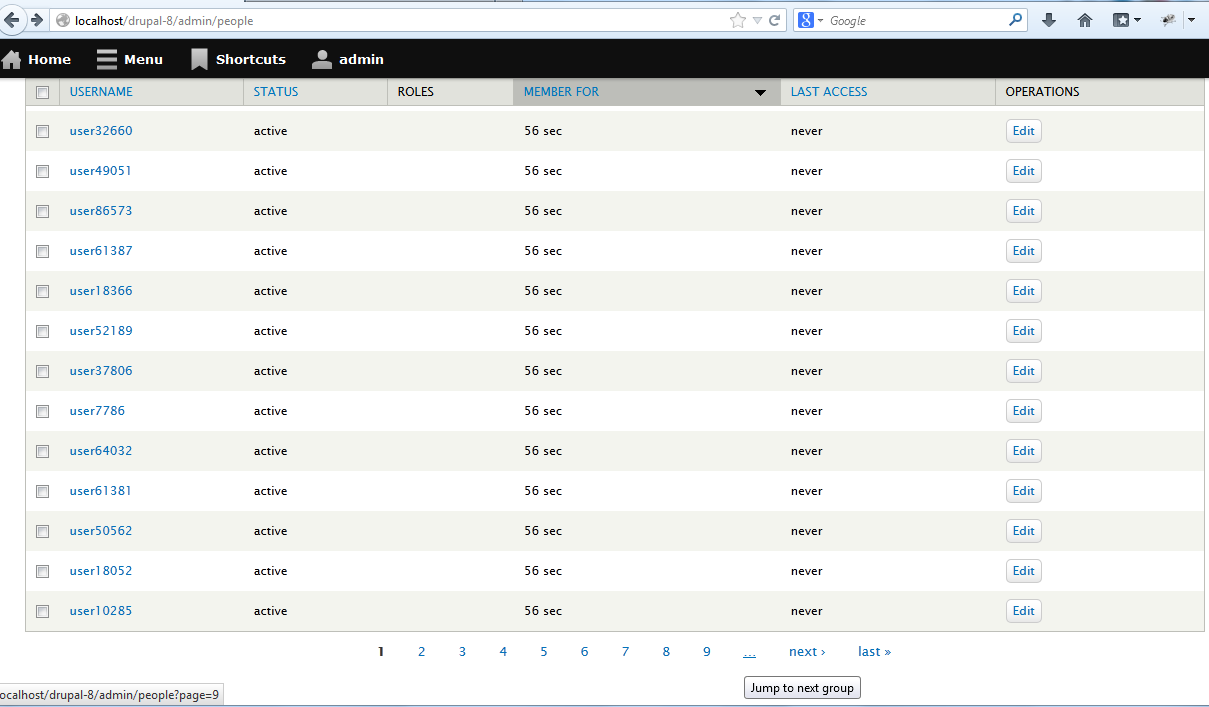The width and height of the screenshot is (1209, 707).
Task: Open the Google search engine dropdown
Action: tap(811, 20)
